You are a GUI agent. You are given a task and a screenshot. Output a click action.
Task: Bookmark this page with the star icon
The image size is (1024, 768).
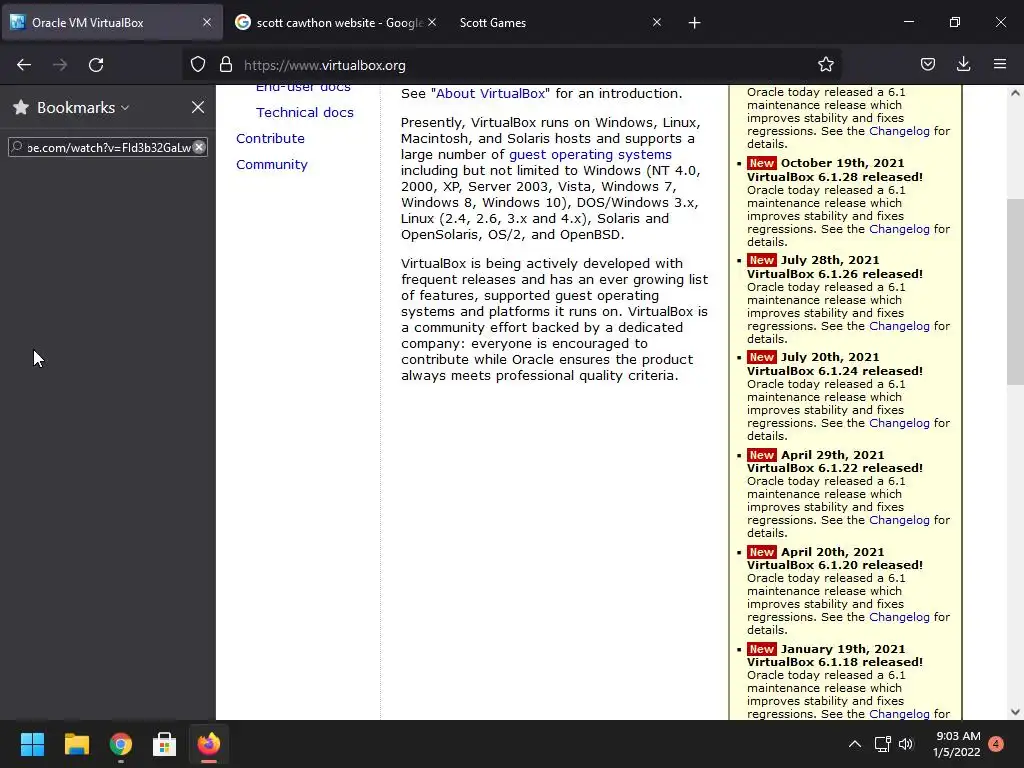(x=825, y=64)
